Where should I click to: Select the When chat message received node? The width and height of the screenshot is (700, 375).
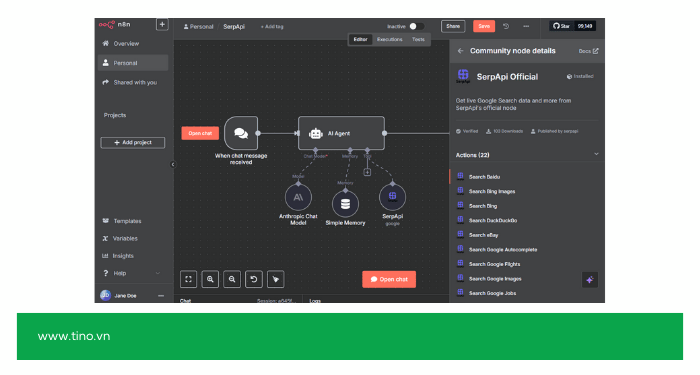tap(241, 133)
